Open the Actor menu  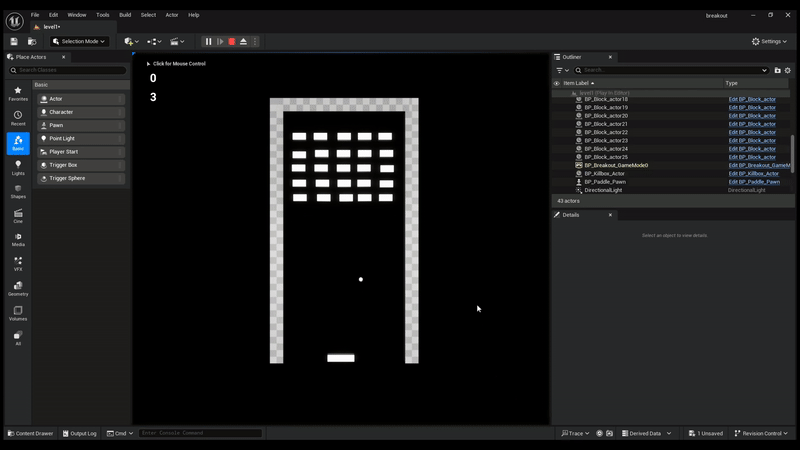click(172, 15)
